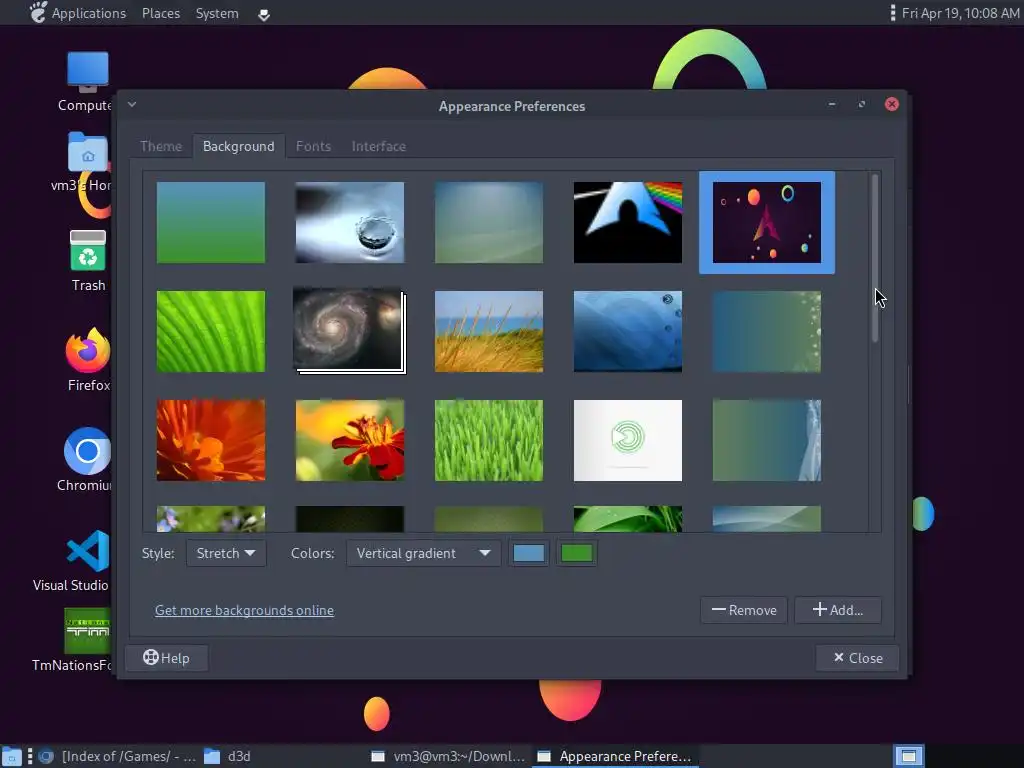The height and width of the screenshot is (768, 1024).
Task: Switch to vm3@vm3 terminal taskbar window
Action: [448, 756]
